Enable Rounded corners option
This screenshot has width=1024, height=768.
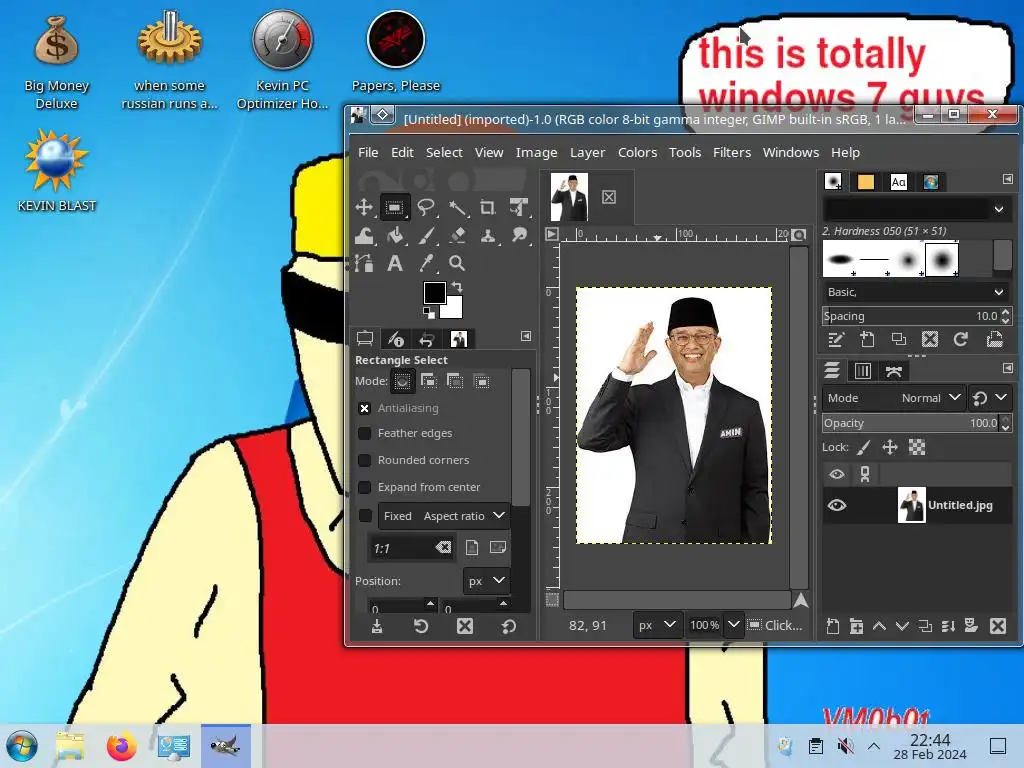(x=364, y=460)
